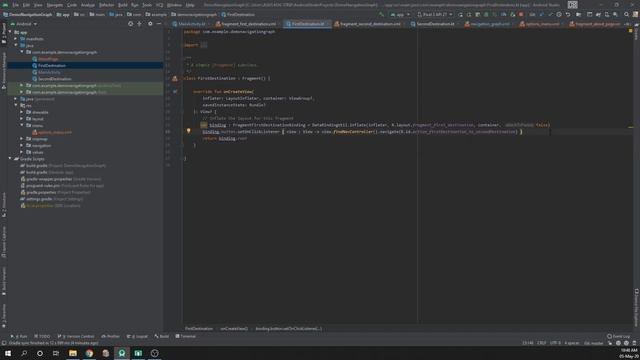
Task: Click the VCS rollback undo arrow icon
Action: point(568,14)
